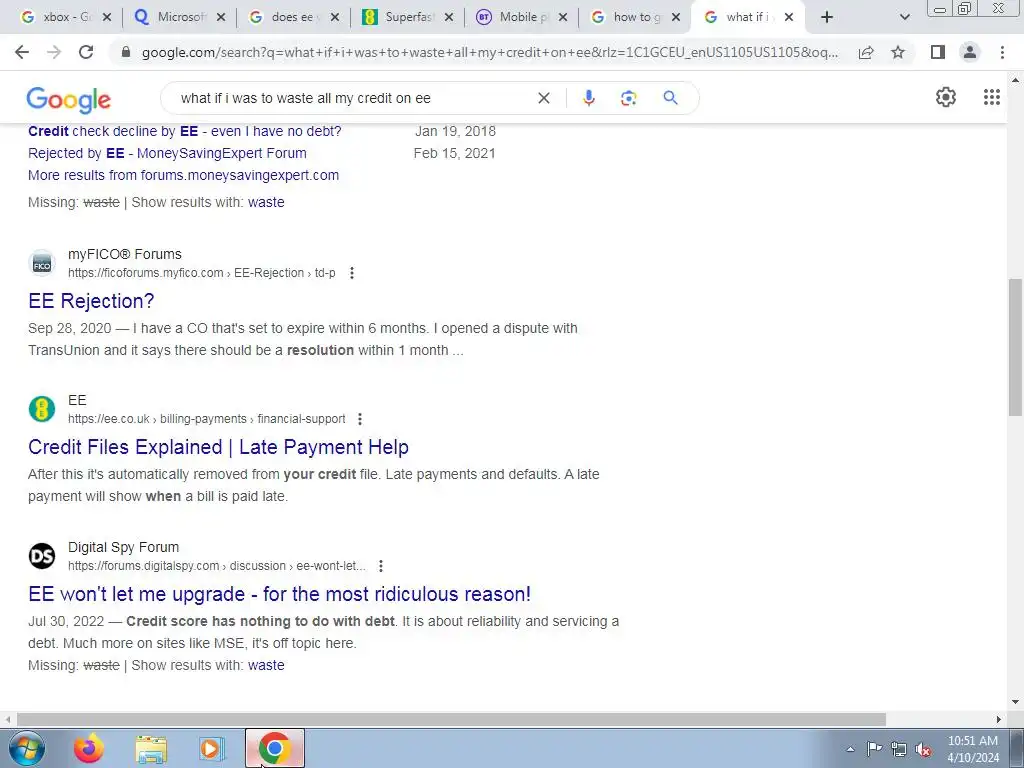Open the Chrome side panel
This screenshot has height=768, width=1024.
pos(938,52)
